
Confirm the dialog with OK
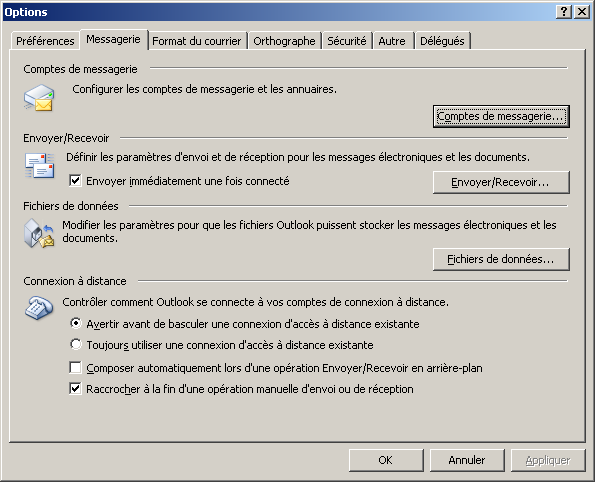pos(386,460)
